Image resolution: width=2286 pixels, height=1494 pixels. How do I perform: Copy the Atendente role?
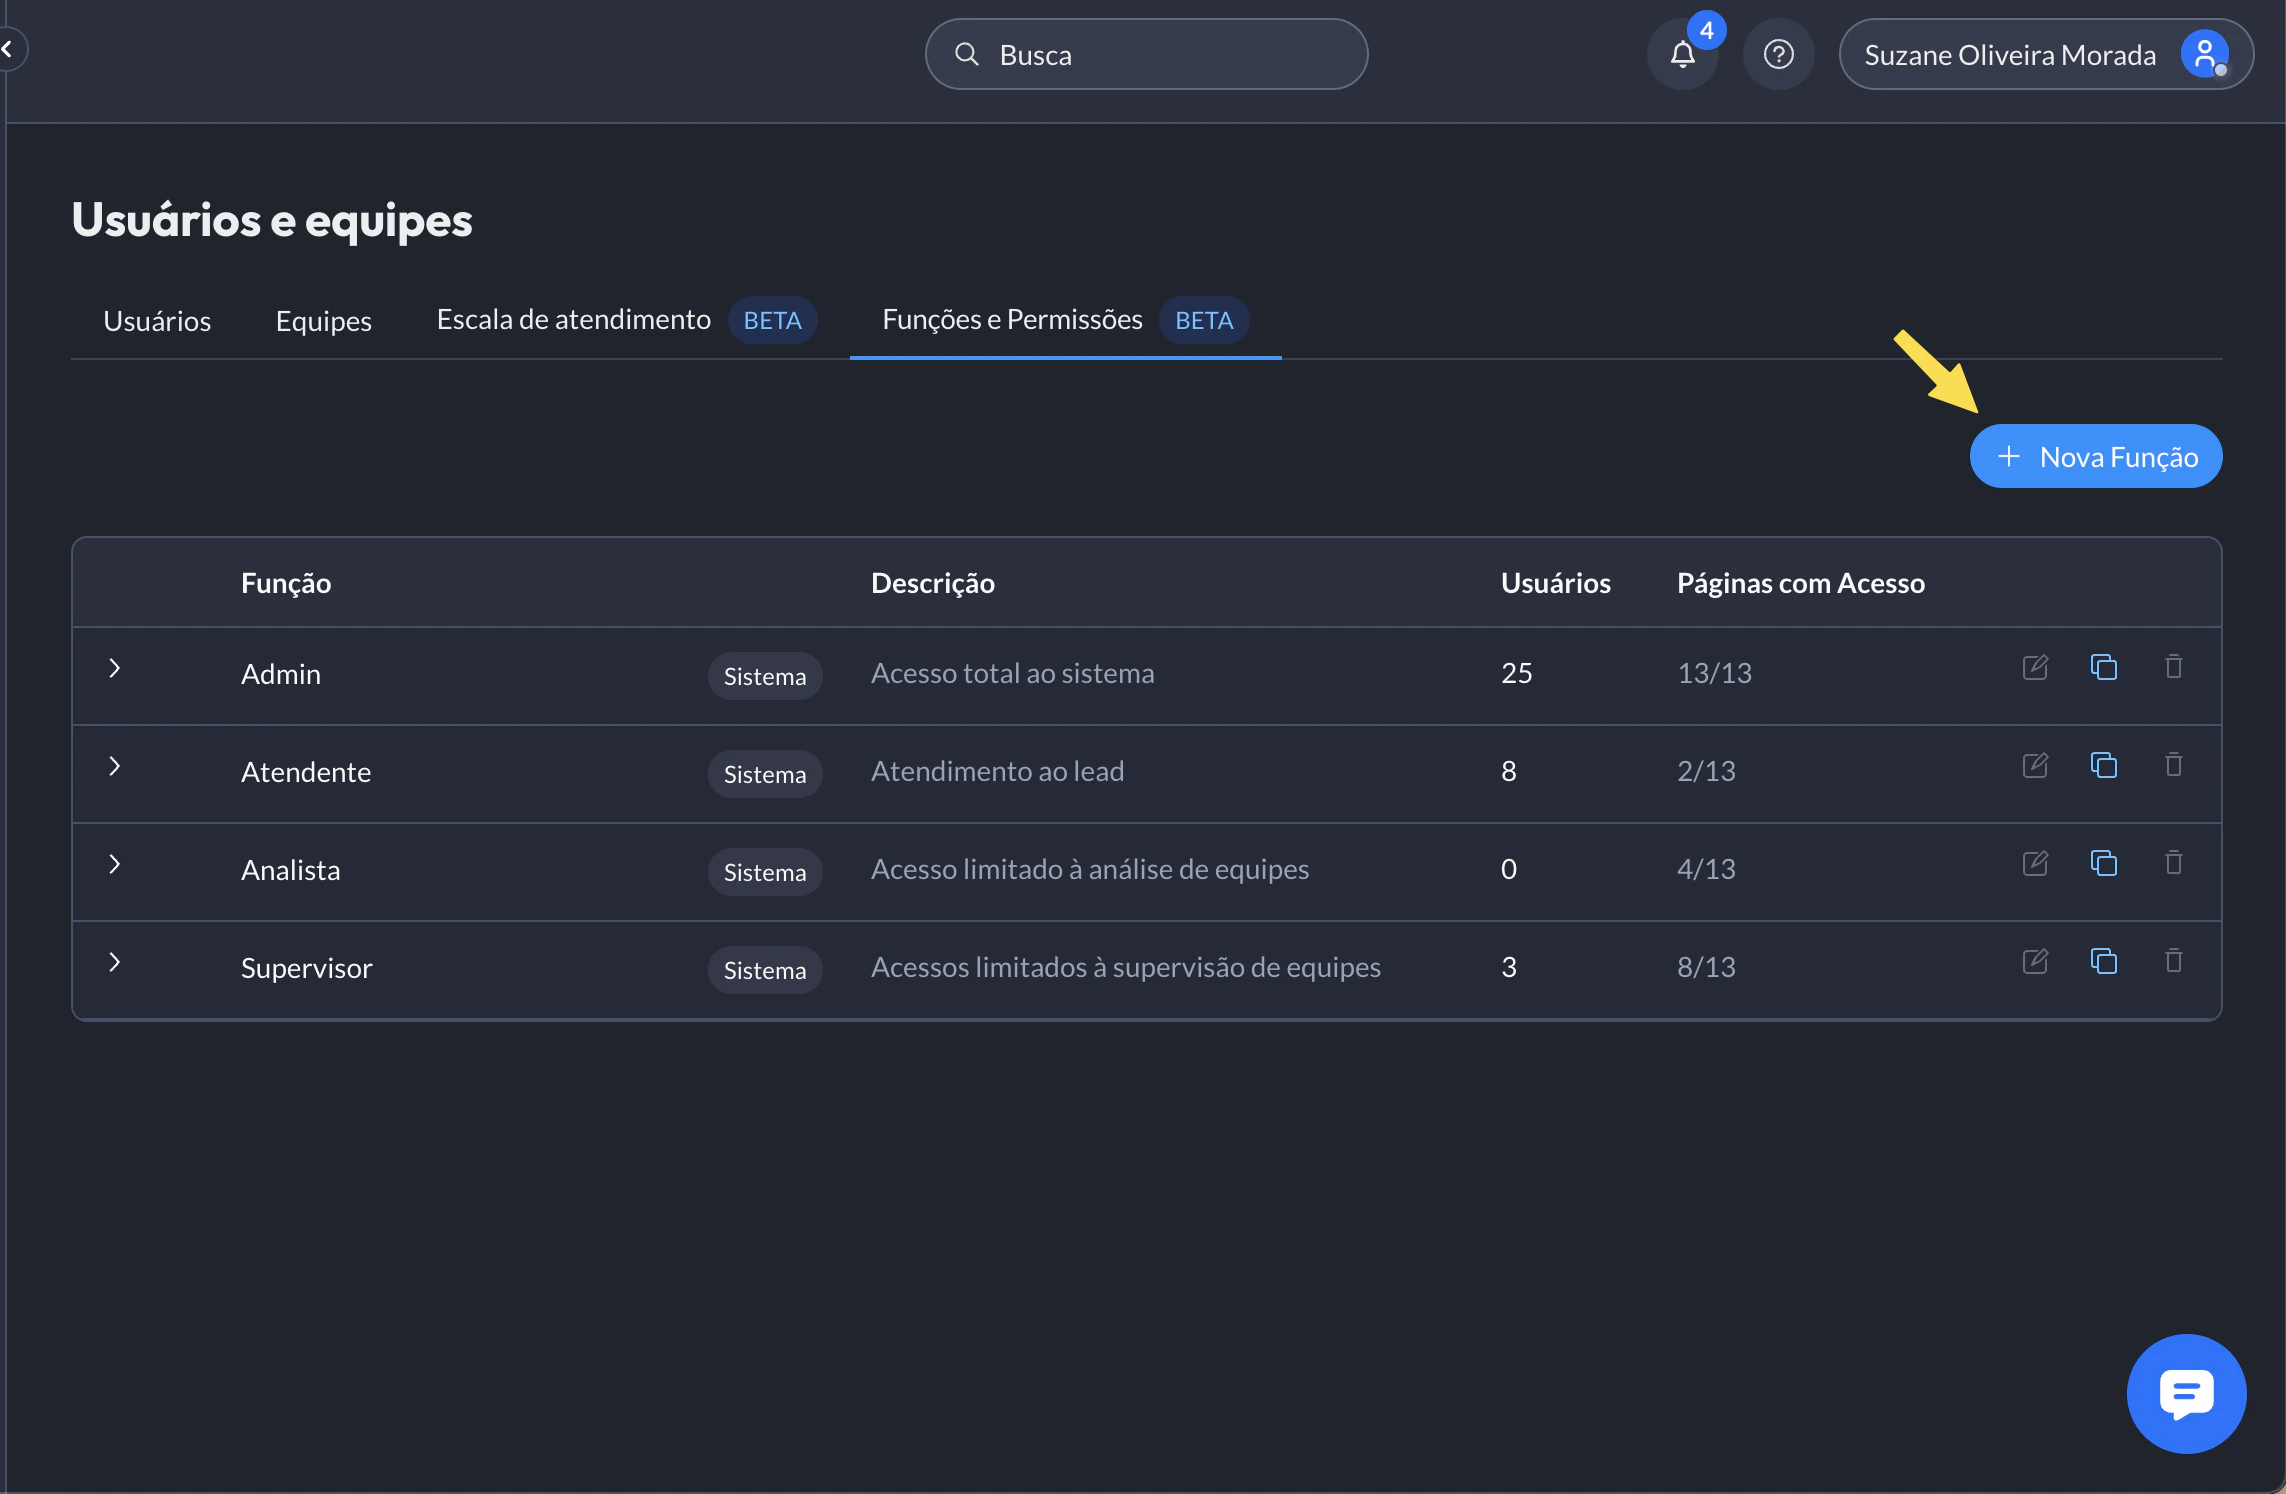tap(2104, 765)
